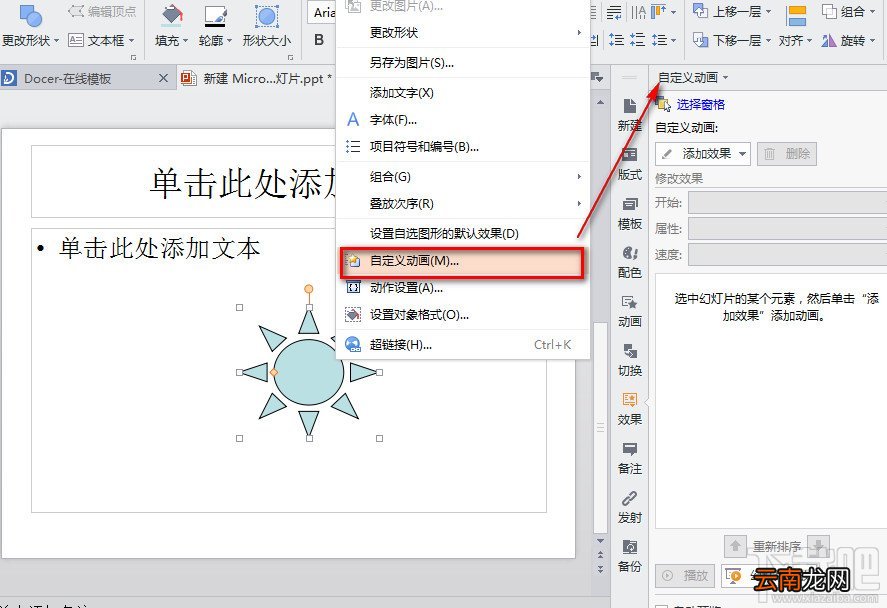Select 添加文字(X) menu entry
The height and width of the screenshot is (608, 887).
click(463, 93)
